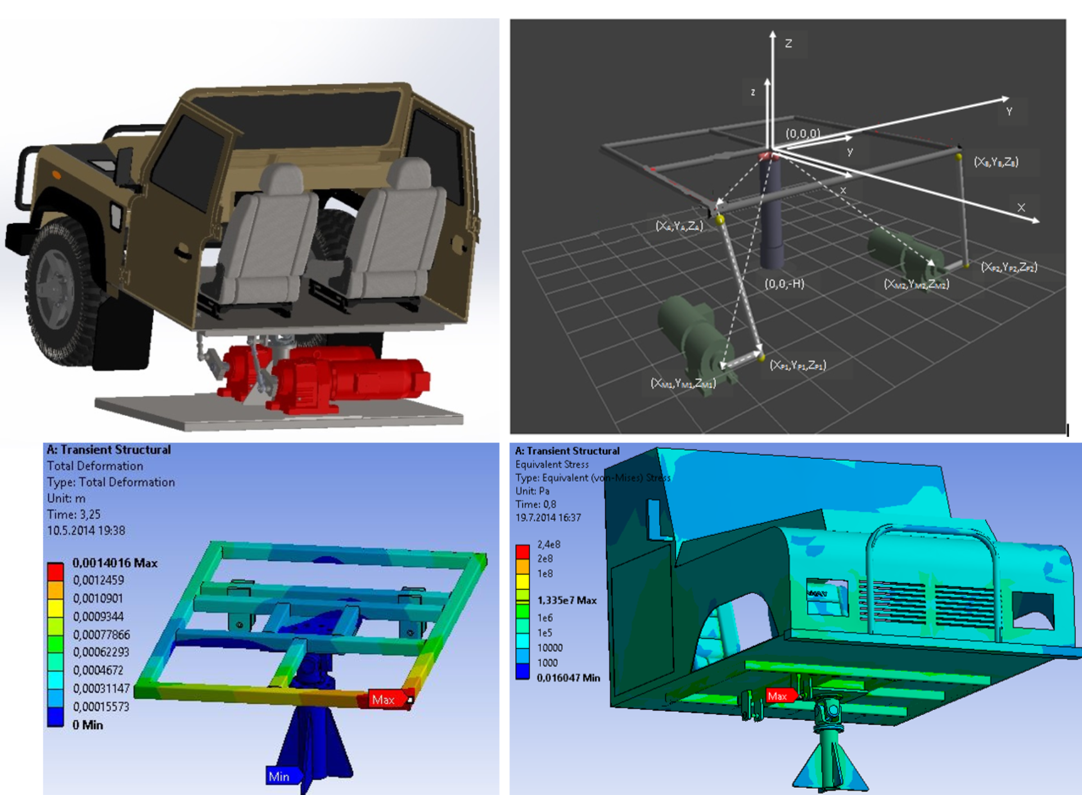Click the '(XP2,YP2,ZP2)' coordinate label

click(1009, 267)
